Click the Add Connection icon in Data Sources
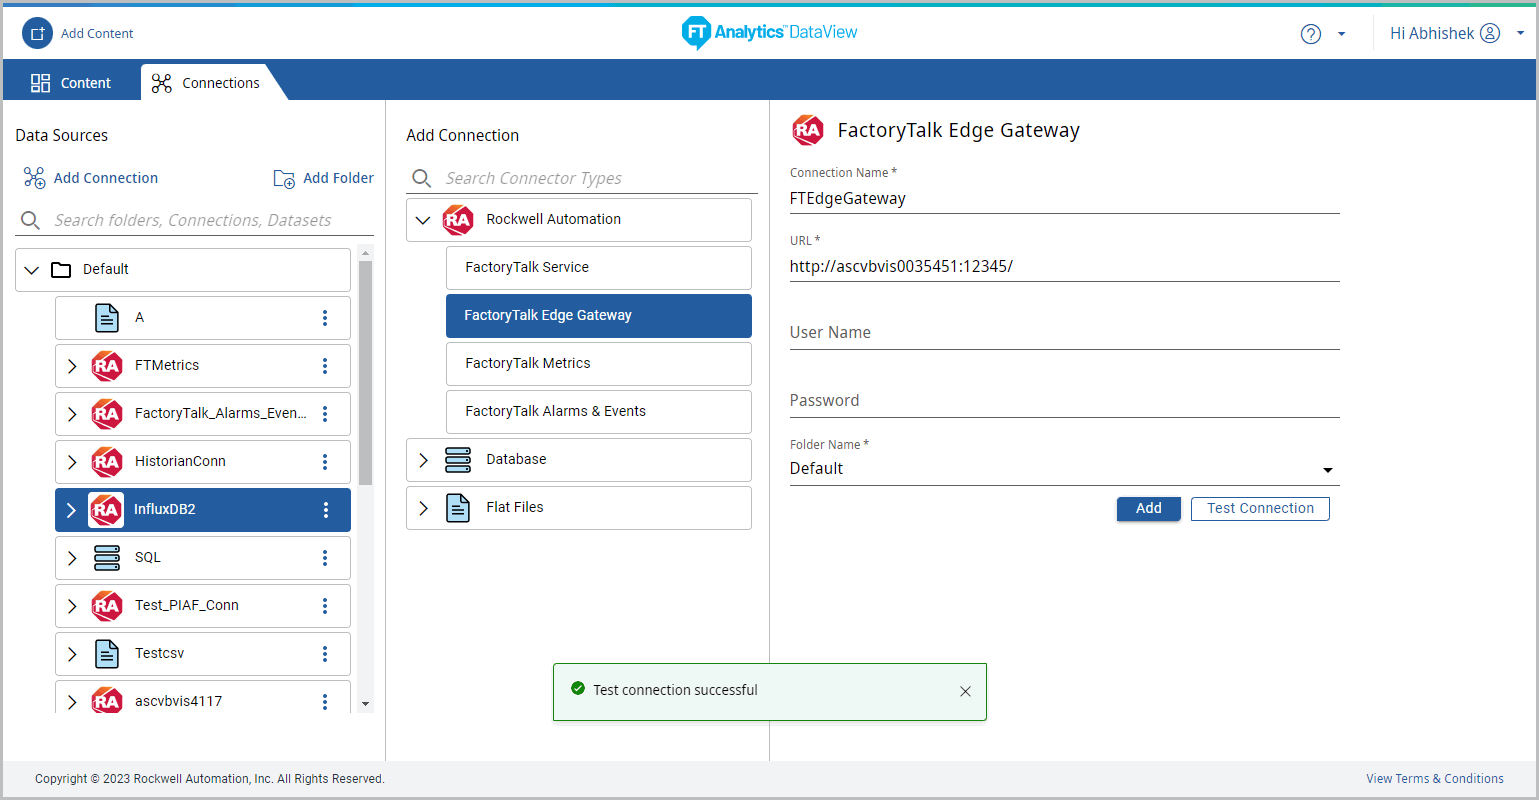1539x800 pixels. [x=34, y=178]
